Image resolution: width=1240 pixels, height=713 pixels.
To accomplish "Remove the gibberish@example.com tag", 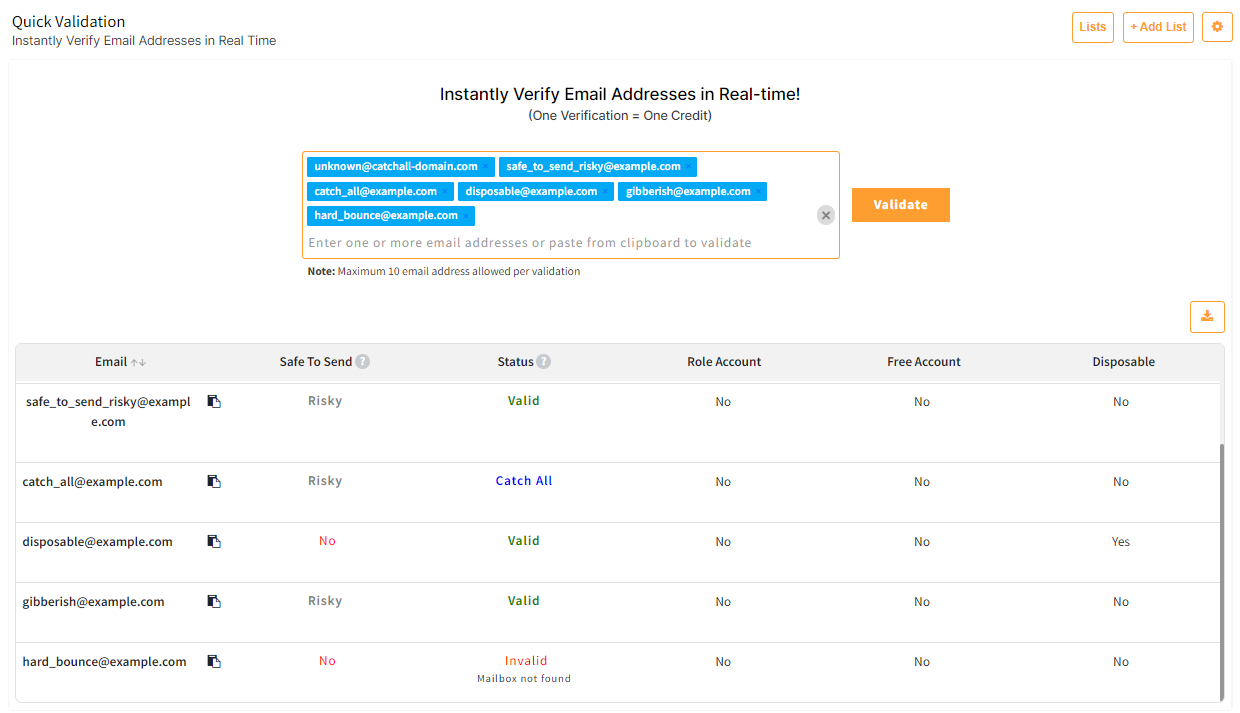I will [759, 192].
